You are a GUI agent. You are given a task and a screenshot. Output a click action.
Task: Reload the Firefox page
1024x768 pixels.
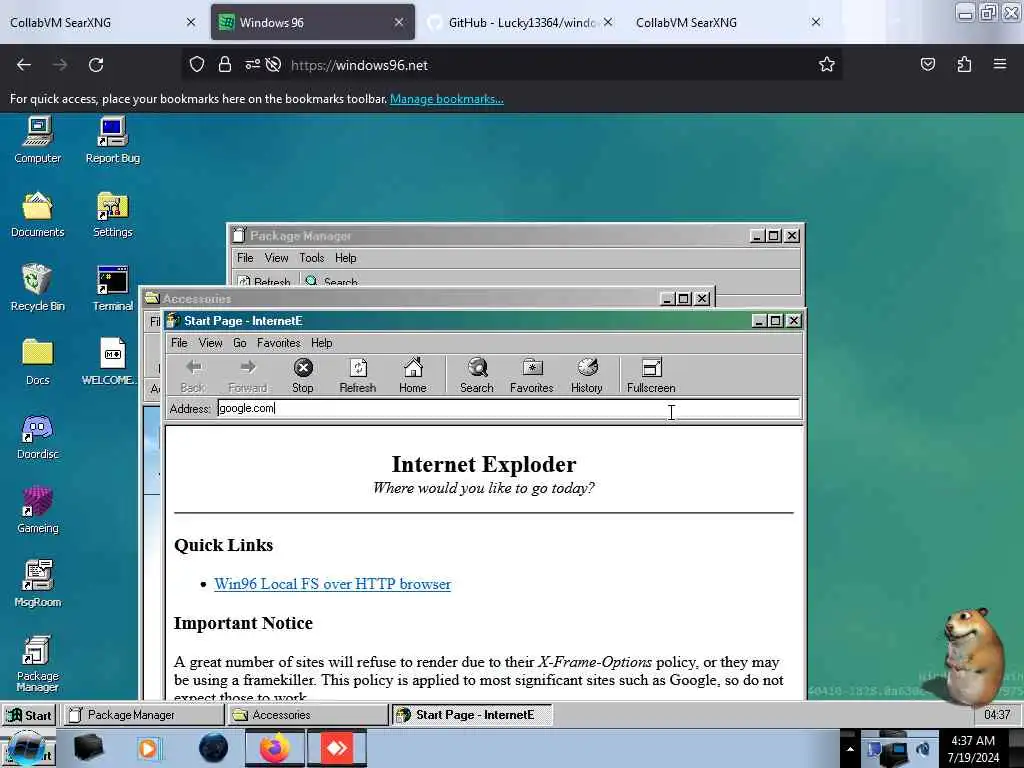point(96,65)
